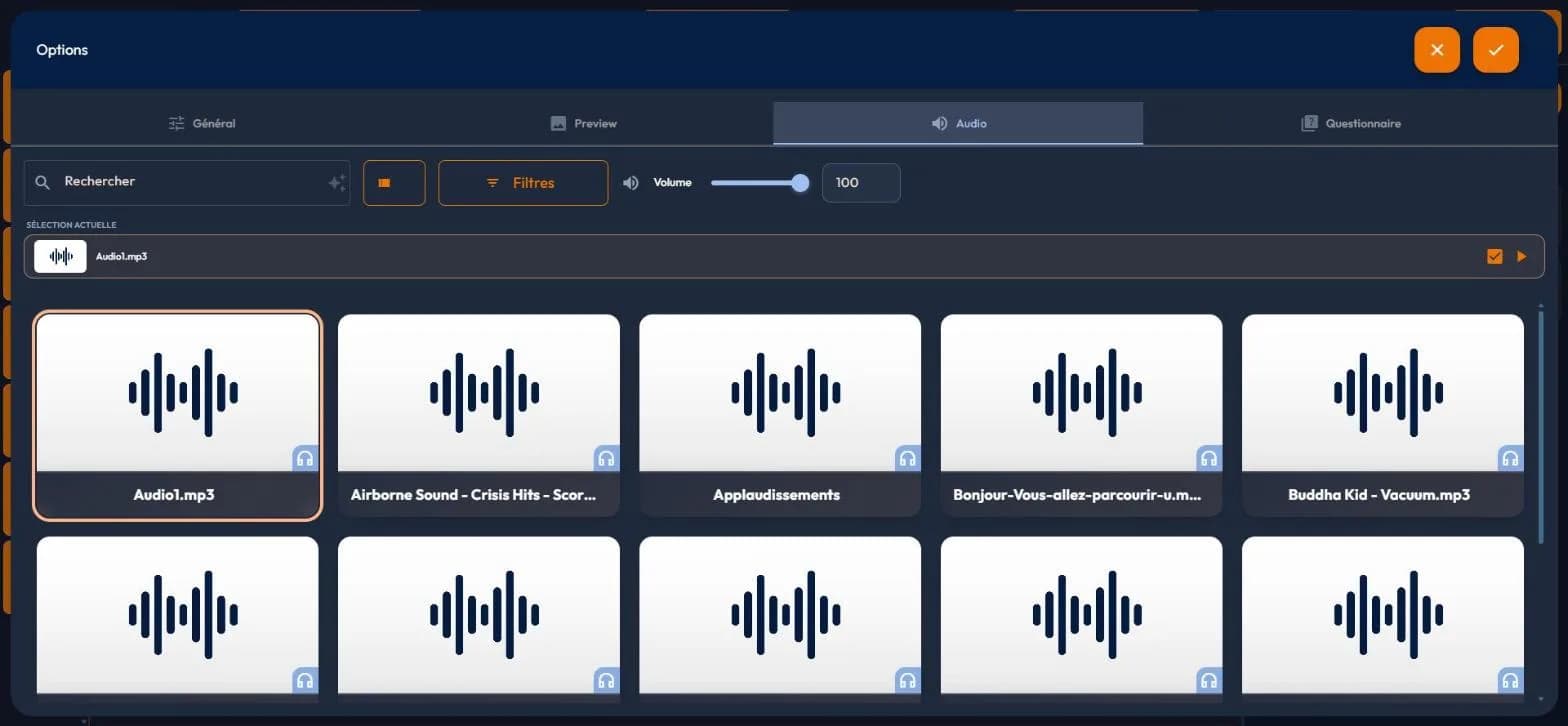The image size is (1568, 726).
Task: Click the scrollbar down arrow
Action: click(1541, 700)
